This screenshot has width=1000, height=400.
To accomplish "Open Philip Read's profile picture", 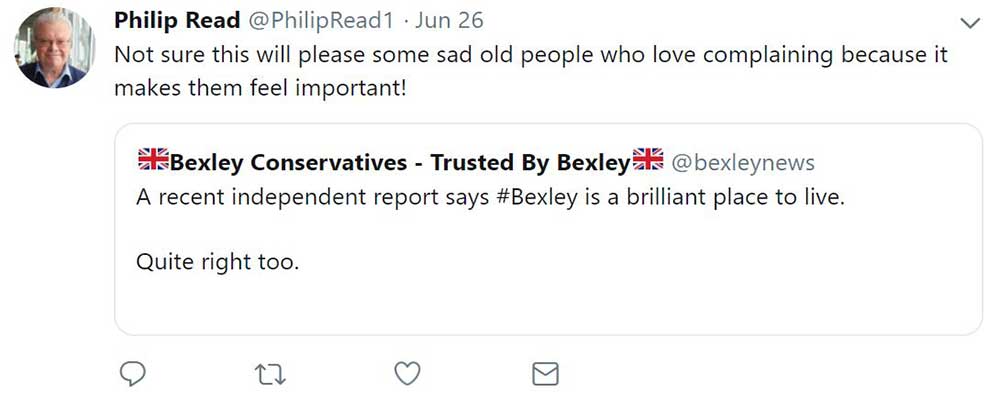I will [54, 48].
